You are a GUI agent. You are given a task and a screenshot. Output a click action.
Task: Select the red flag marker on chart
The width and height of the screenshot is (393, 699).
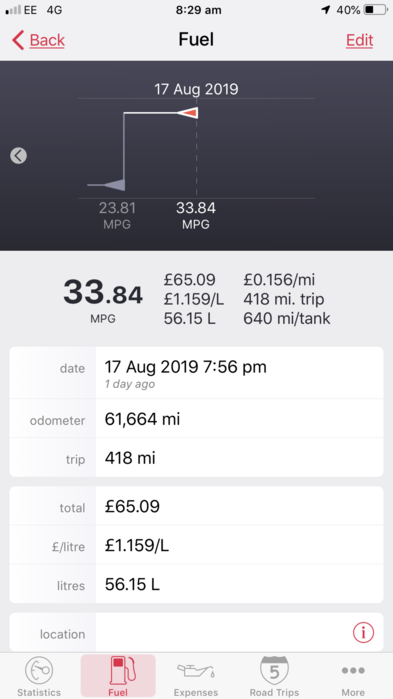(x=187, y=113)
